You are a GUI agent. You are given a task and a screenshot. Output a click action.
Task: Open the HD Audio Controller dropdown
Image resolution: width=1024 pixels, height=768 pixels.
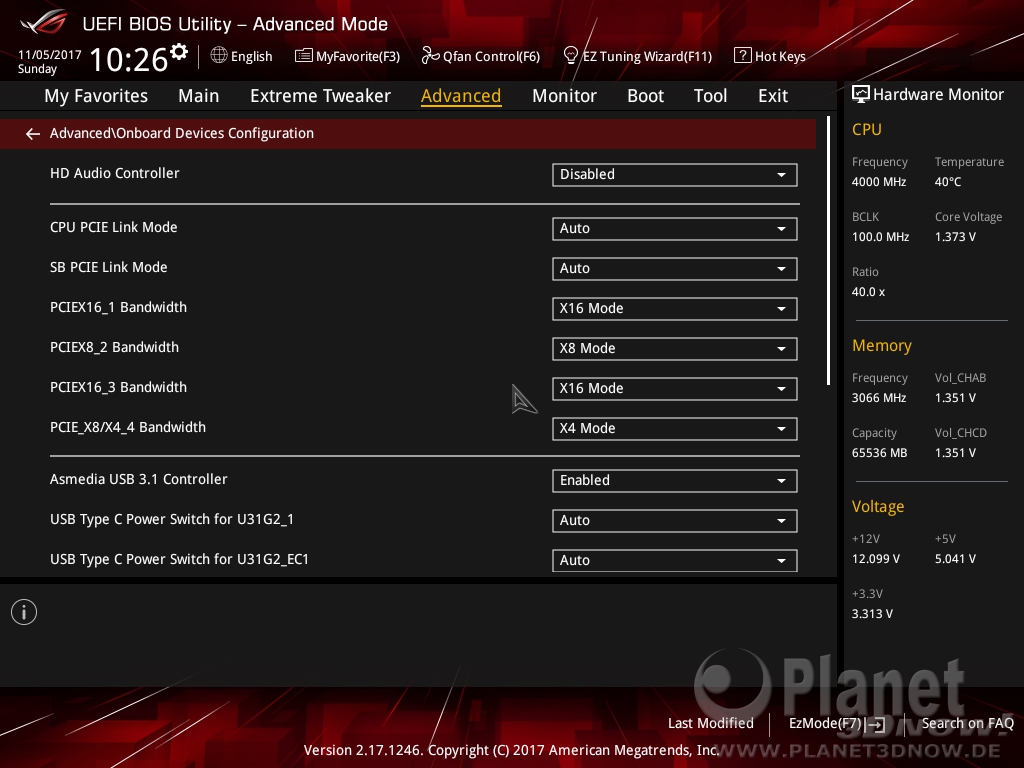click(x=674, y=174)
